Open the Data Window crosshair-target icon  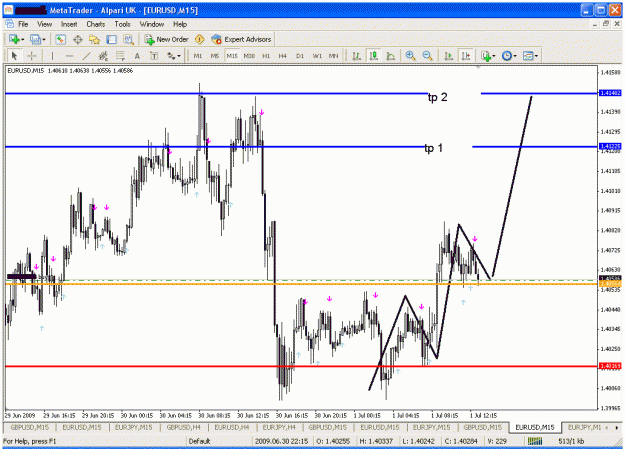(x=77, y=39)
